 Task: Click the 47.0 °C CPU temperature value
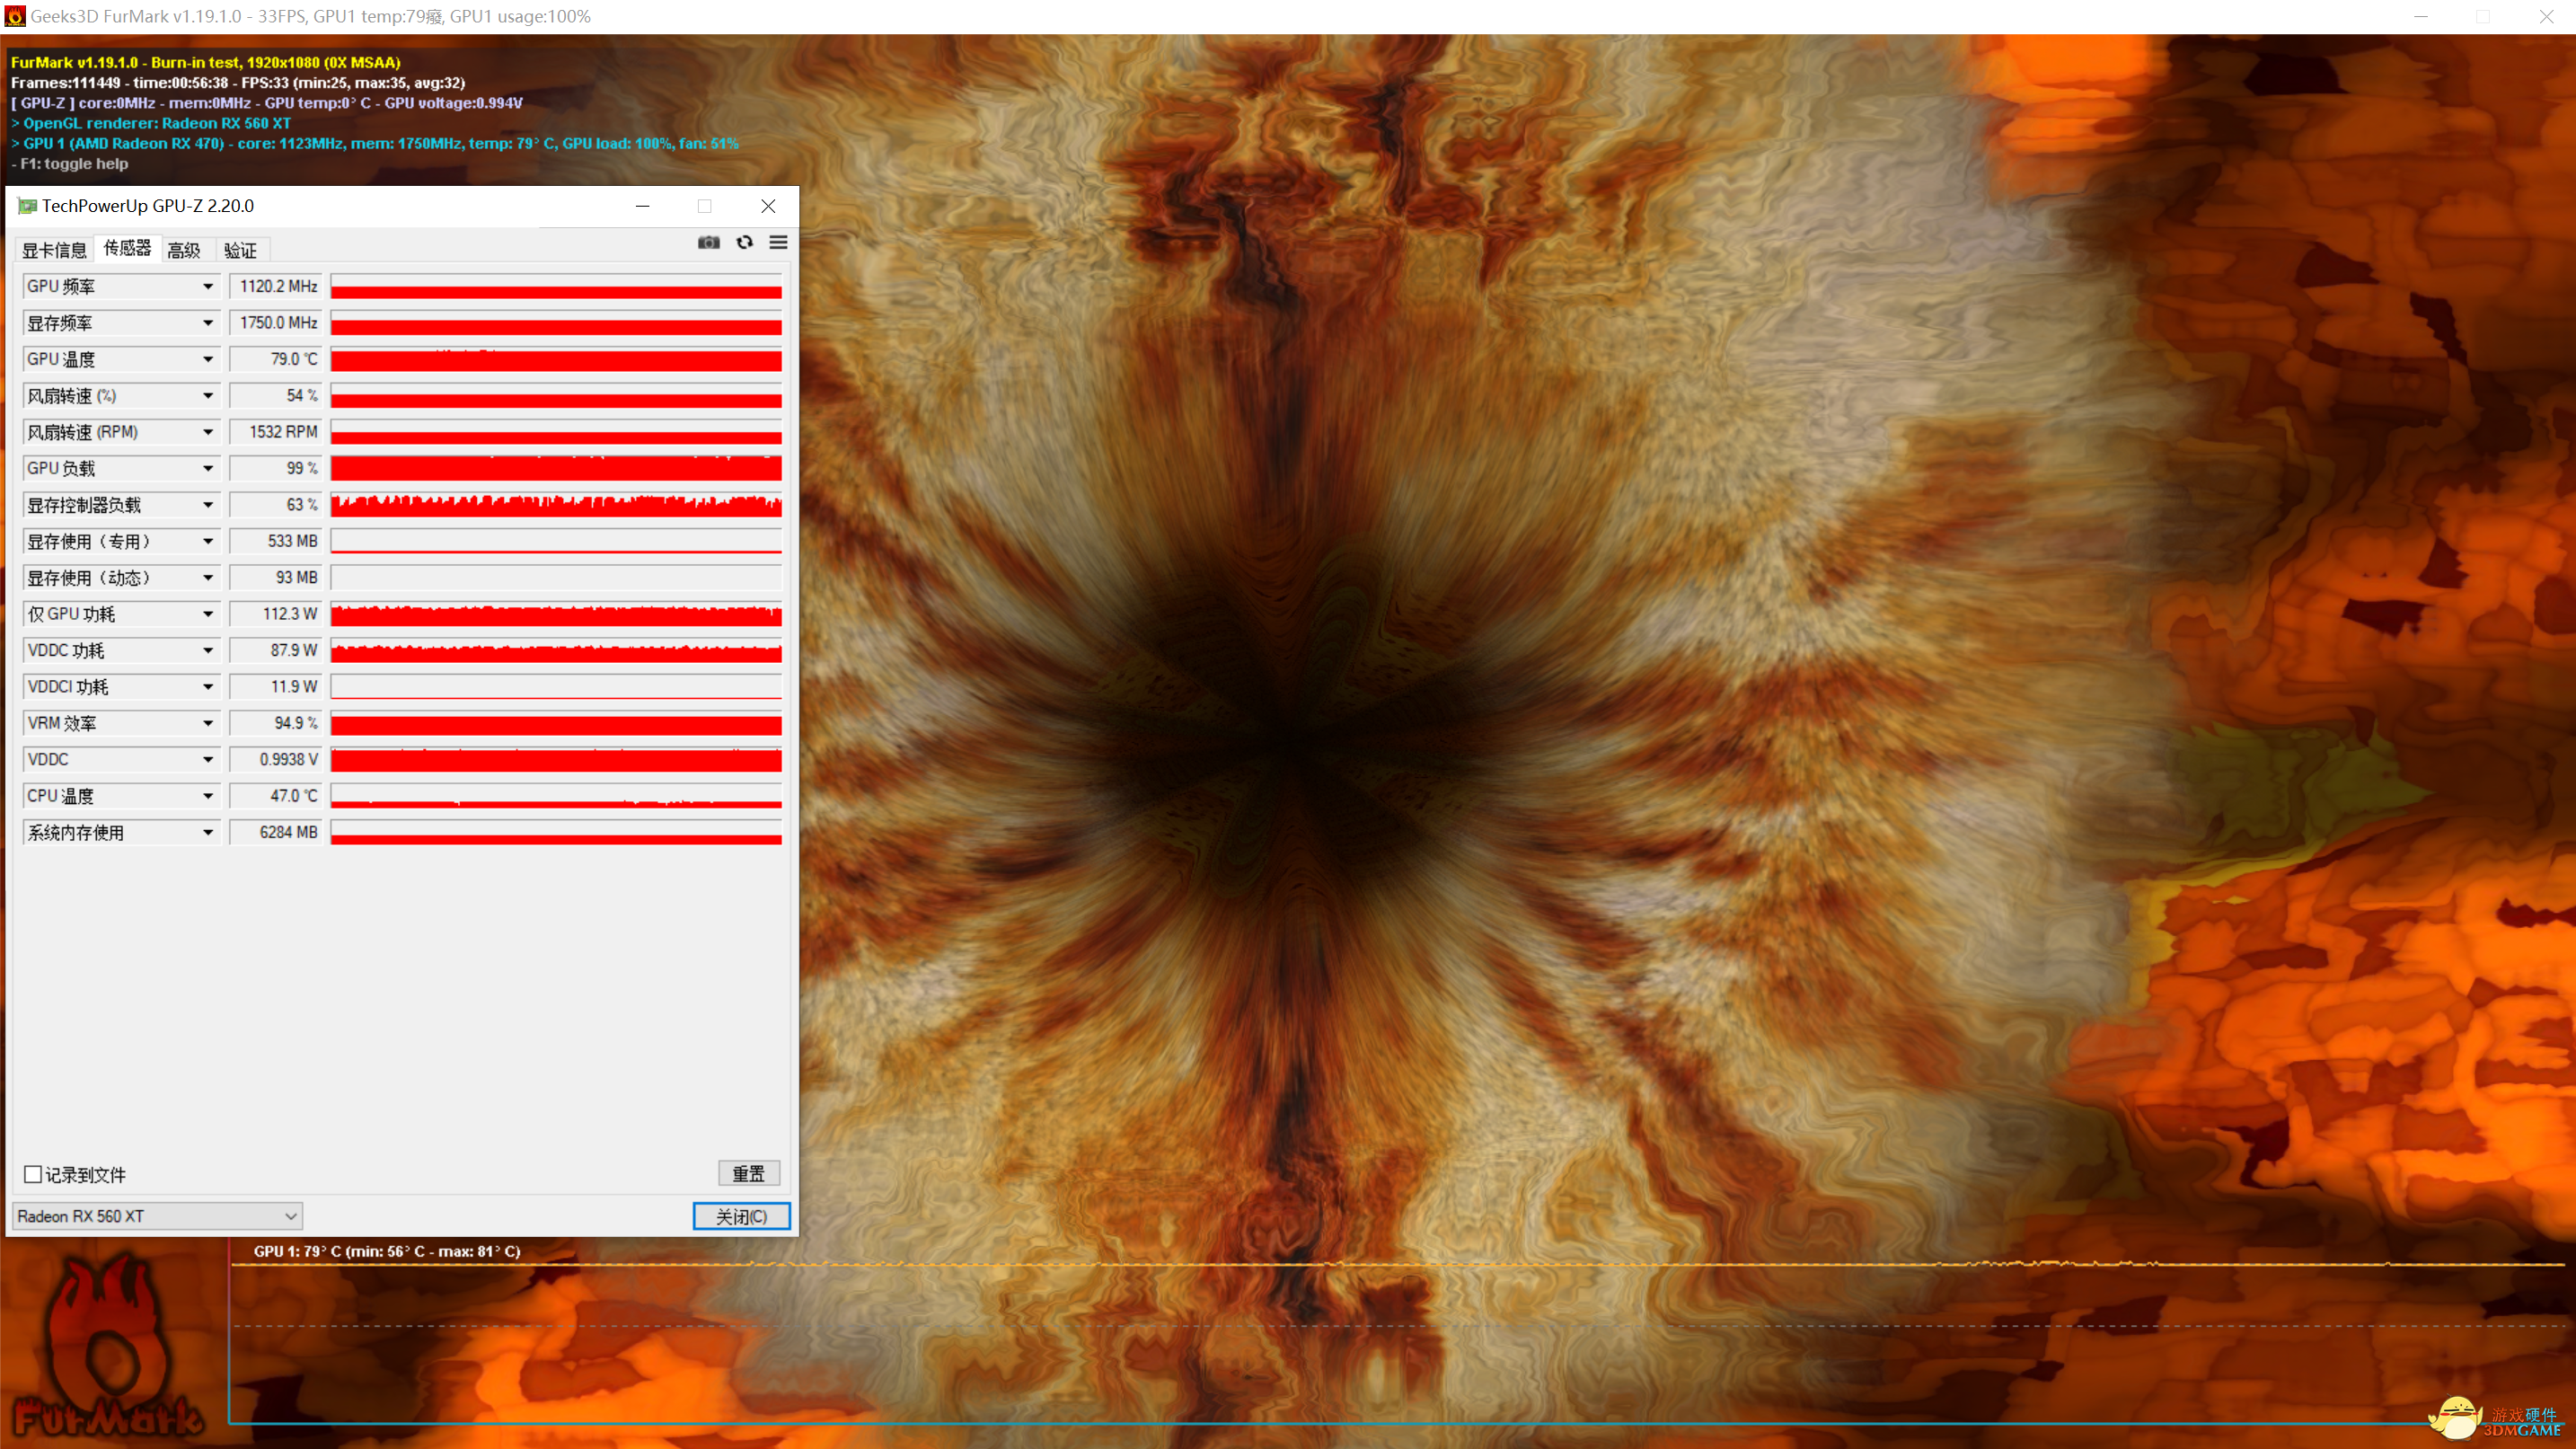pyautogui.click(x=276, y=796)
